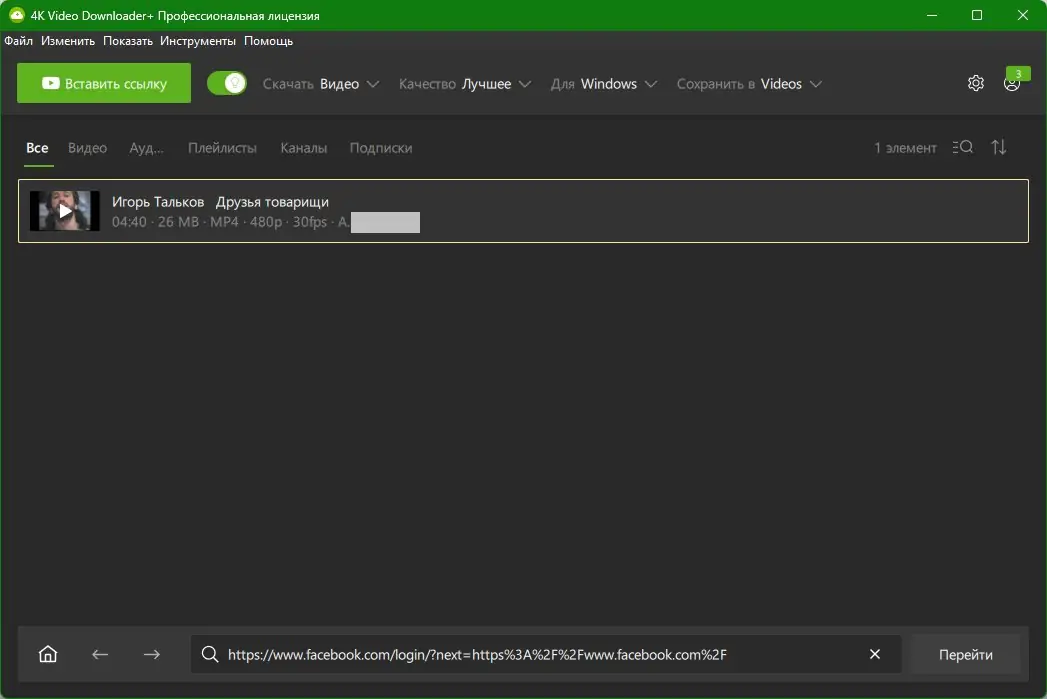1047x699 pixels.
Task: Click the 1 элемент counter
Action: click(905, 148)
